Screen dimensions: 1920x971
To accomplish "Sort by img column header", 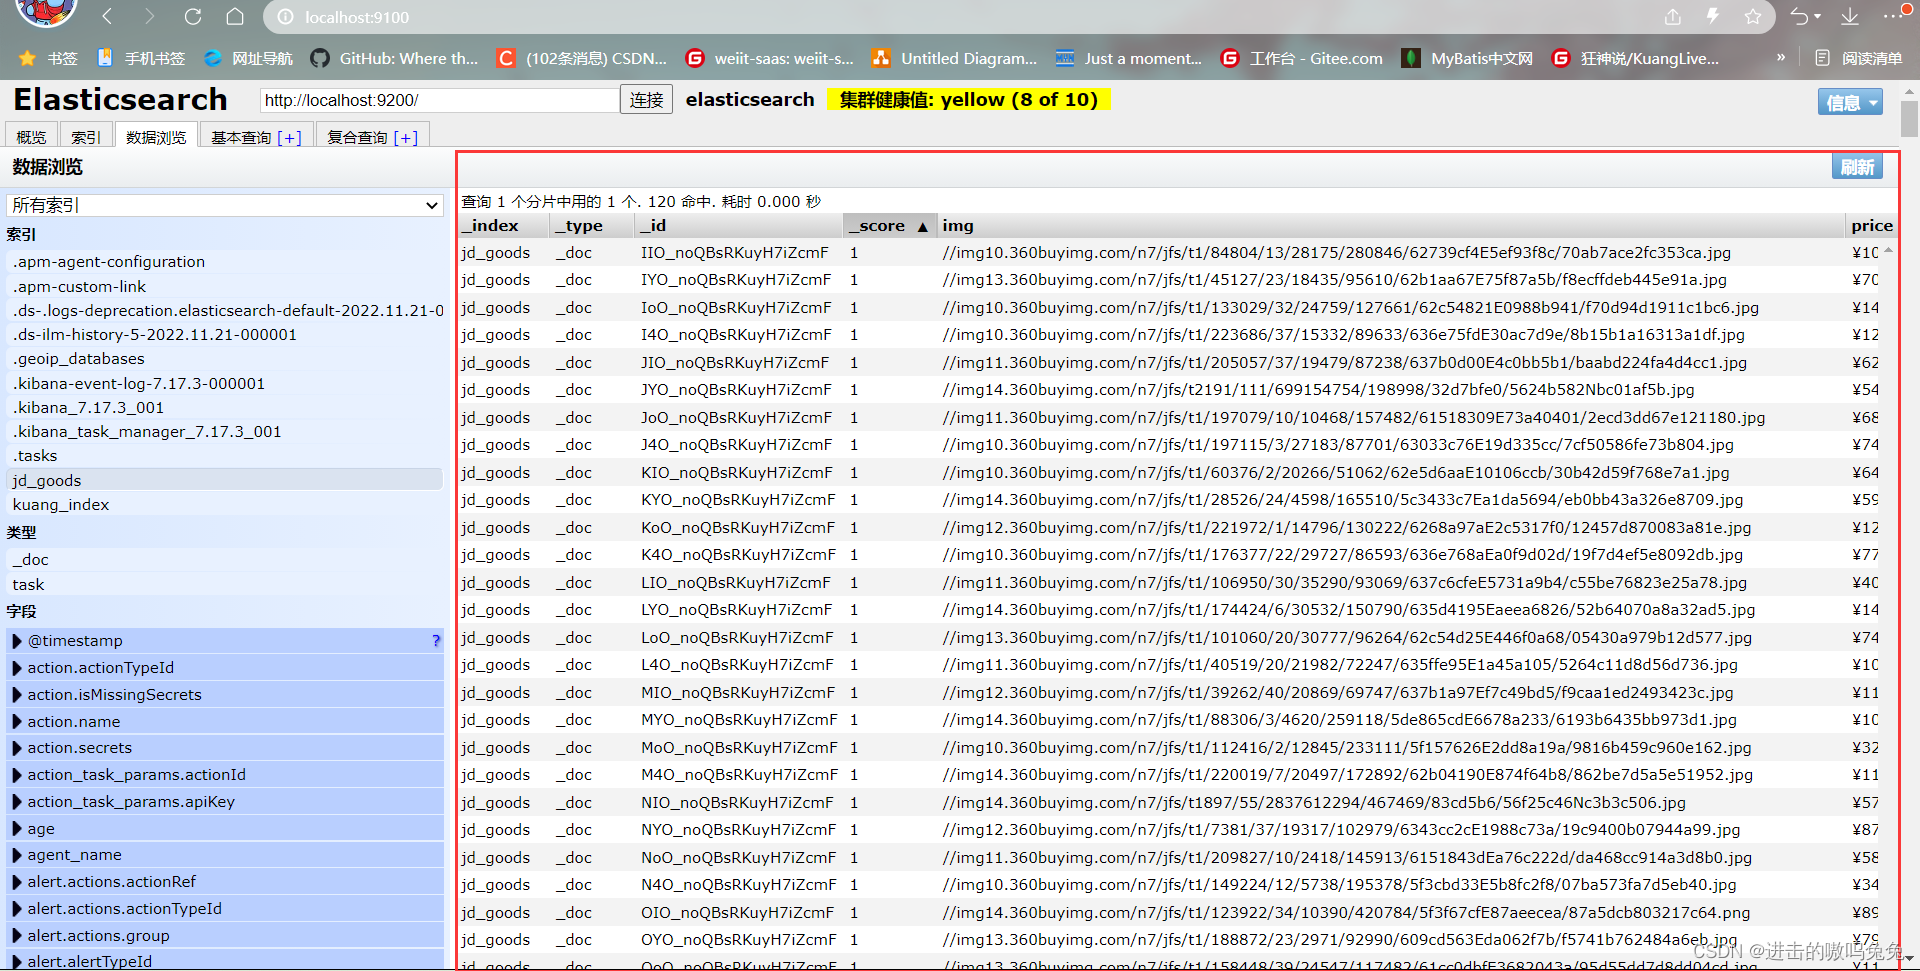I will click(x=1391, y=225).
